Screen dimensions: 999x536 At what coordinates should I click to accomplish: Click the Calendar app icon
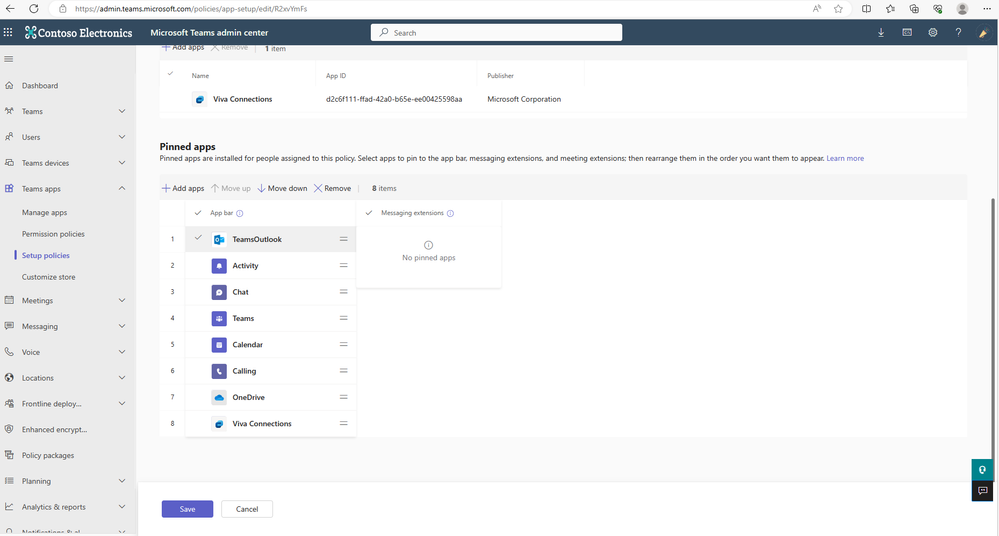pyautogui.click(x=219, y=345)
